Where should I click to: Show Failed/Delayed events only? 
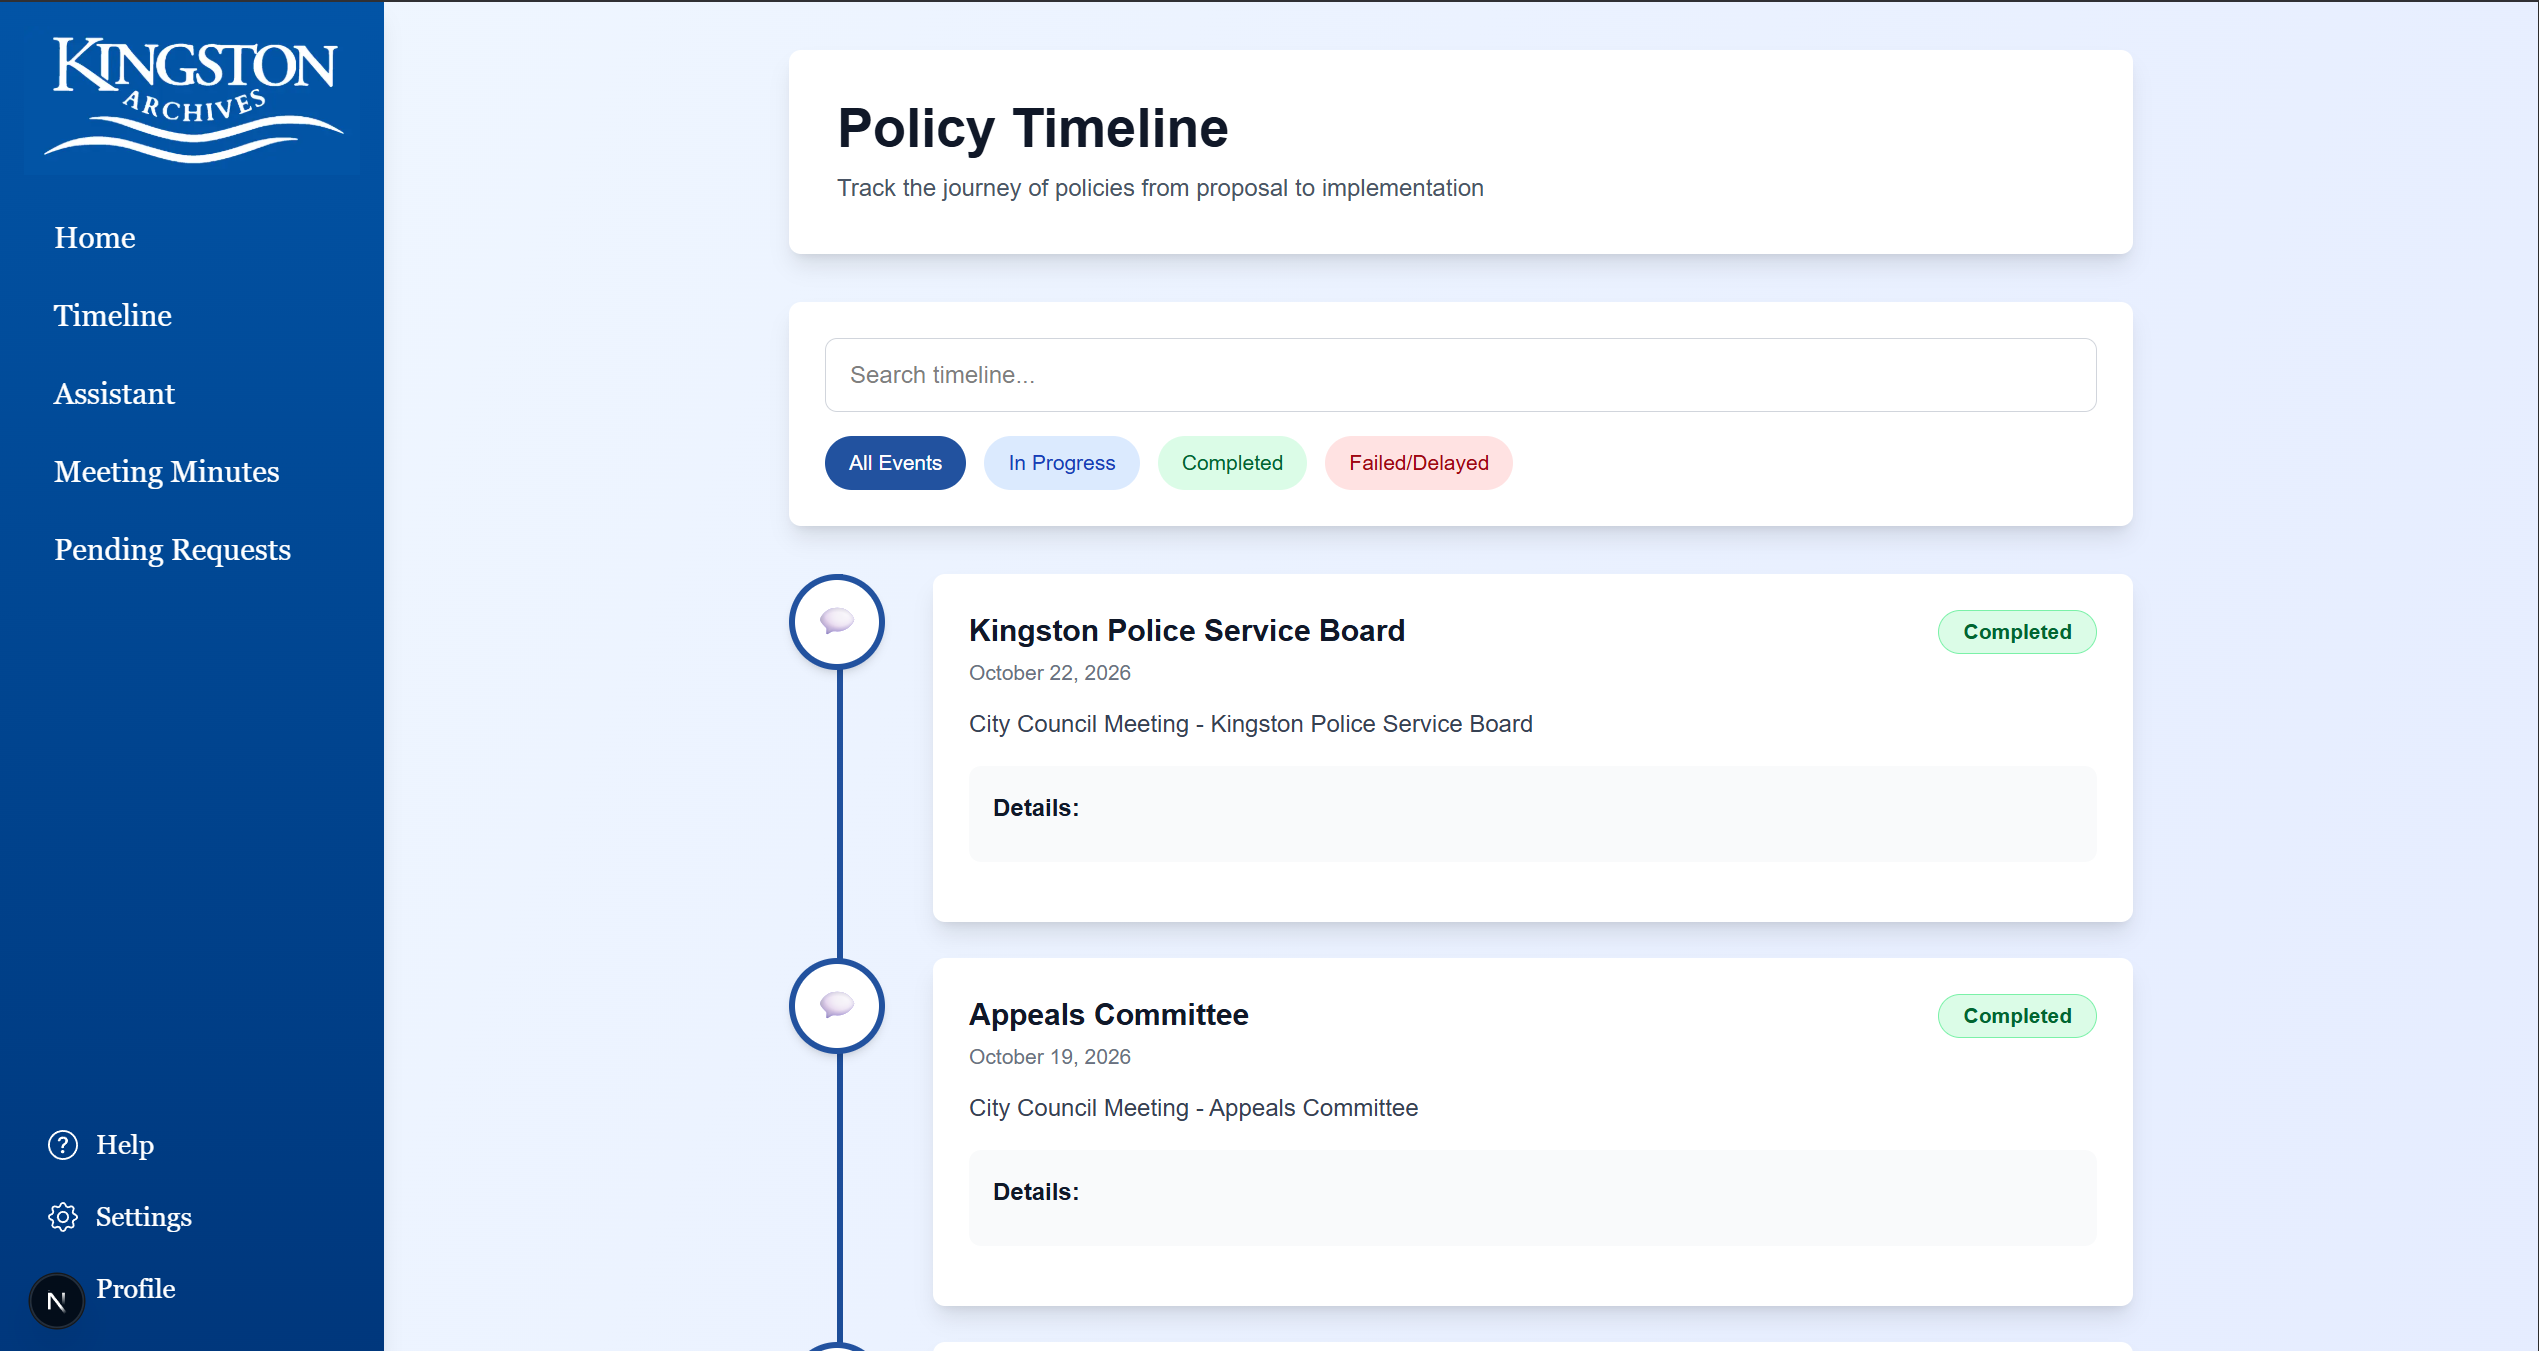(1418, 463)
